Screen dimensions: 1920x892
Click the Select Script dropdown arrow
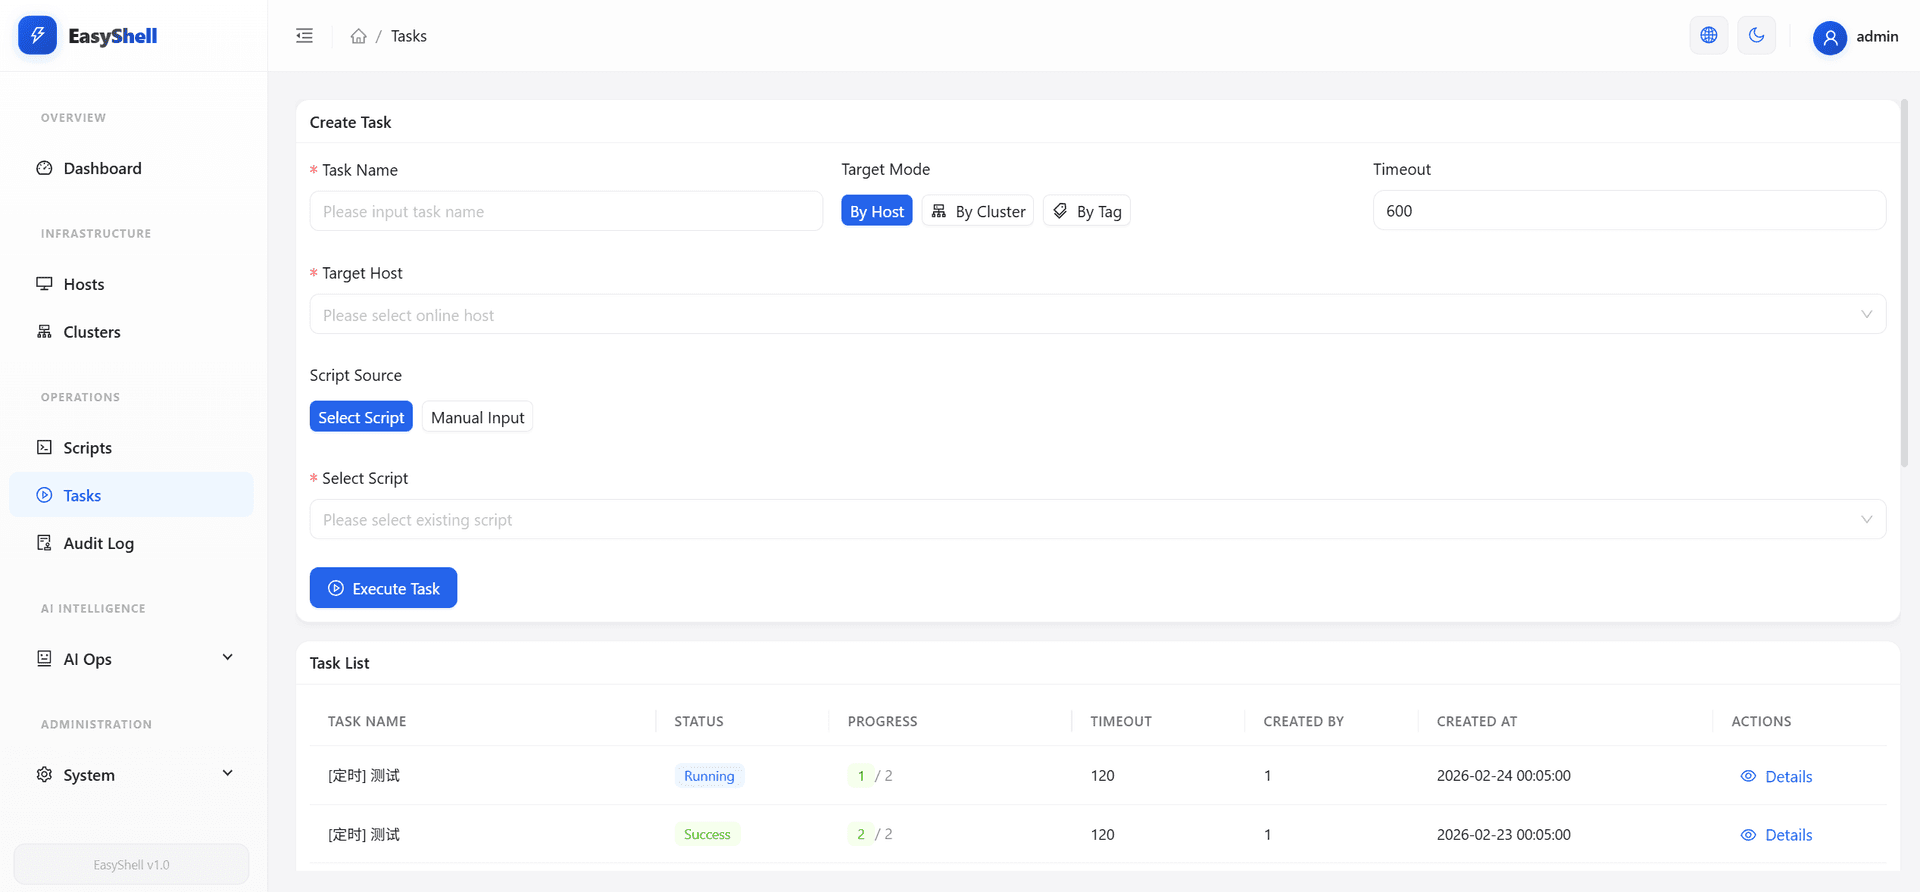[1866, 520]
